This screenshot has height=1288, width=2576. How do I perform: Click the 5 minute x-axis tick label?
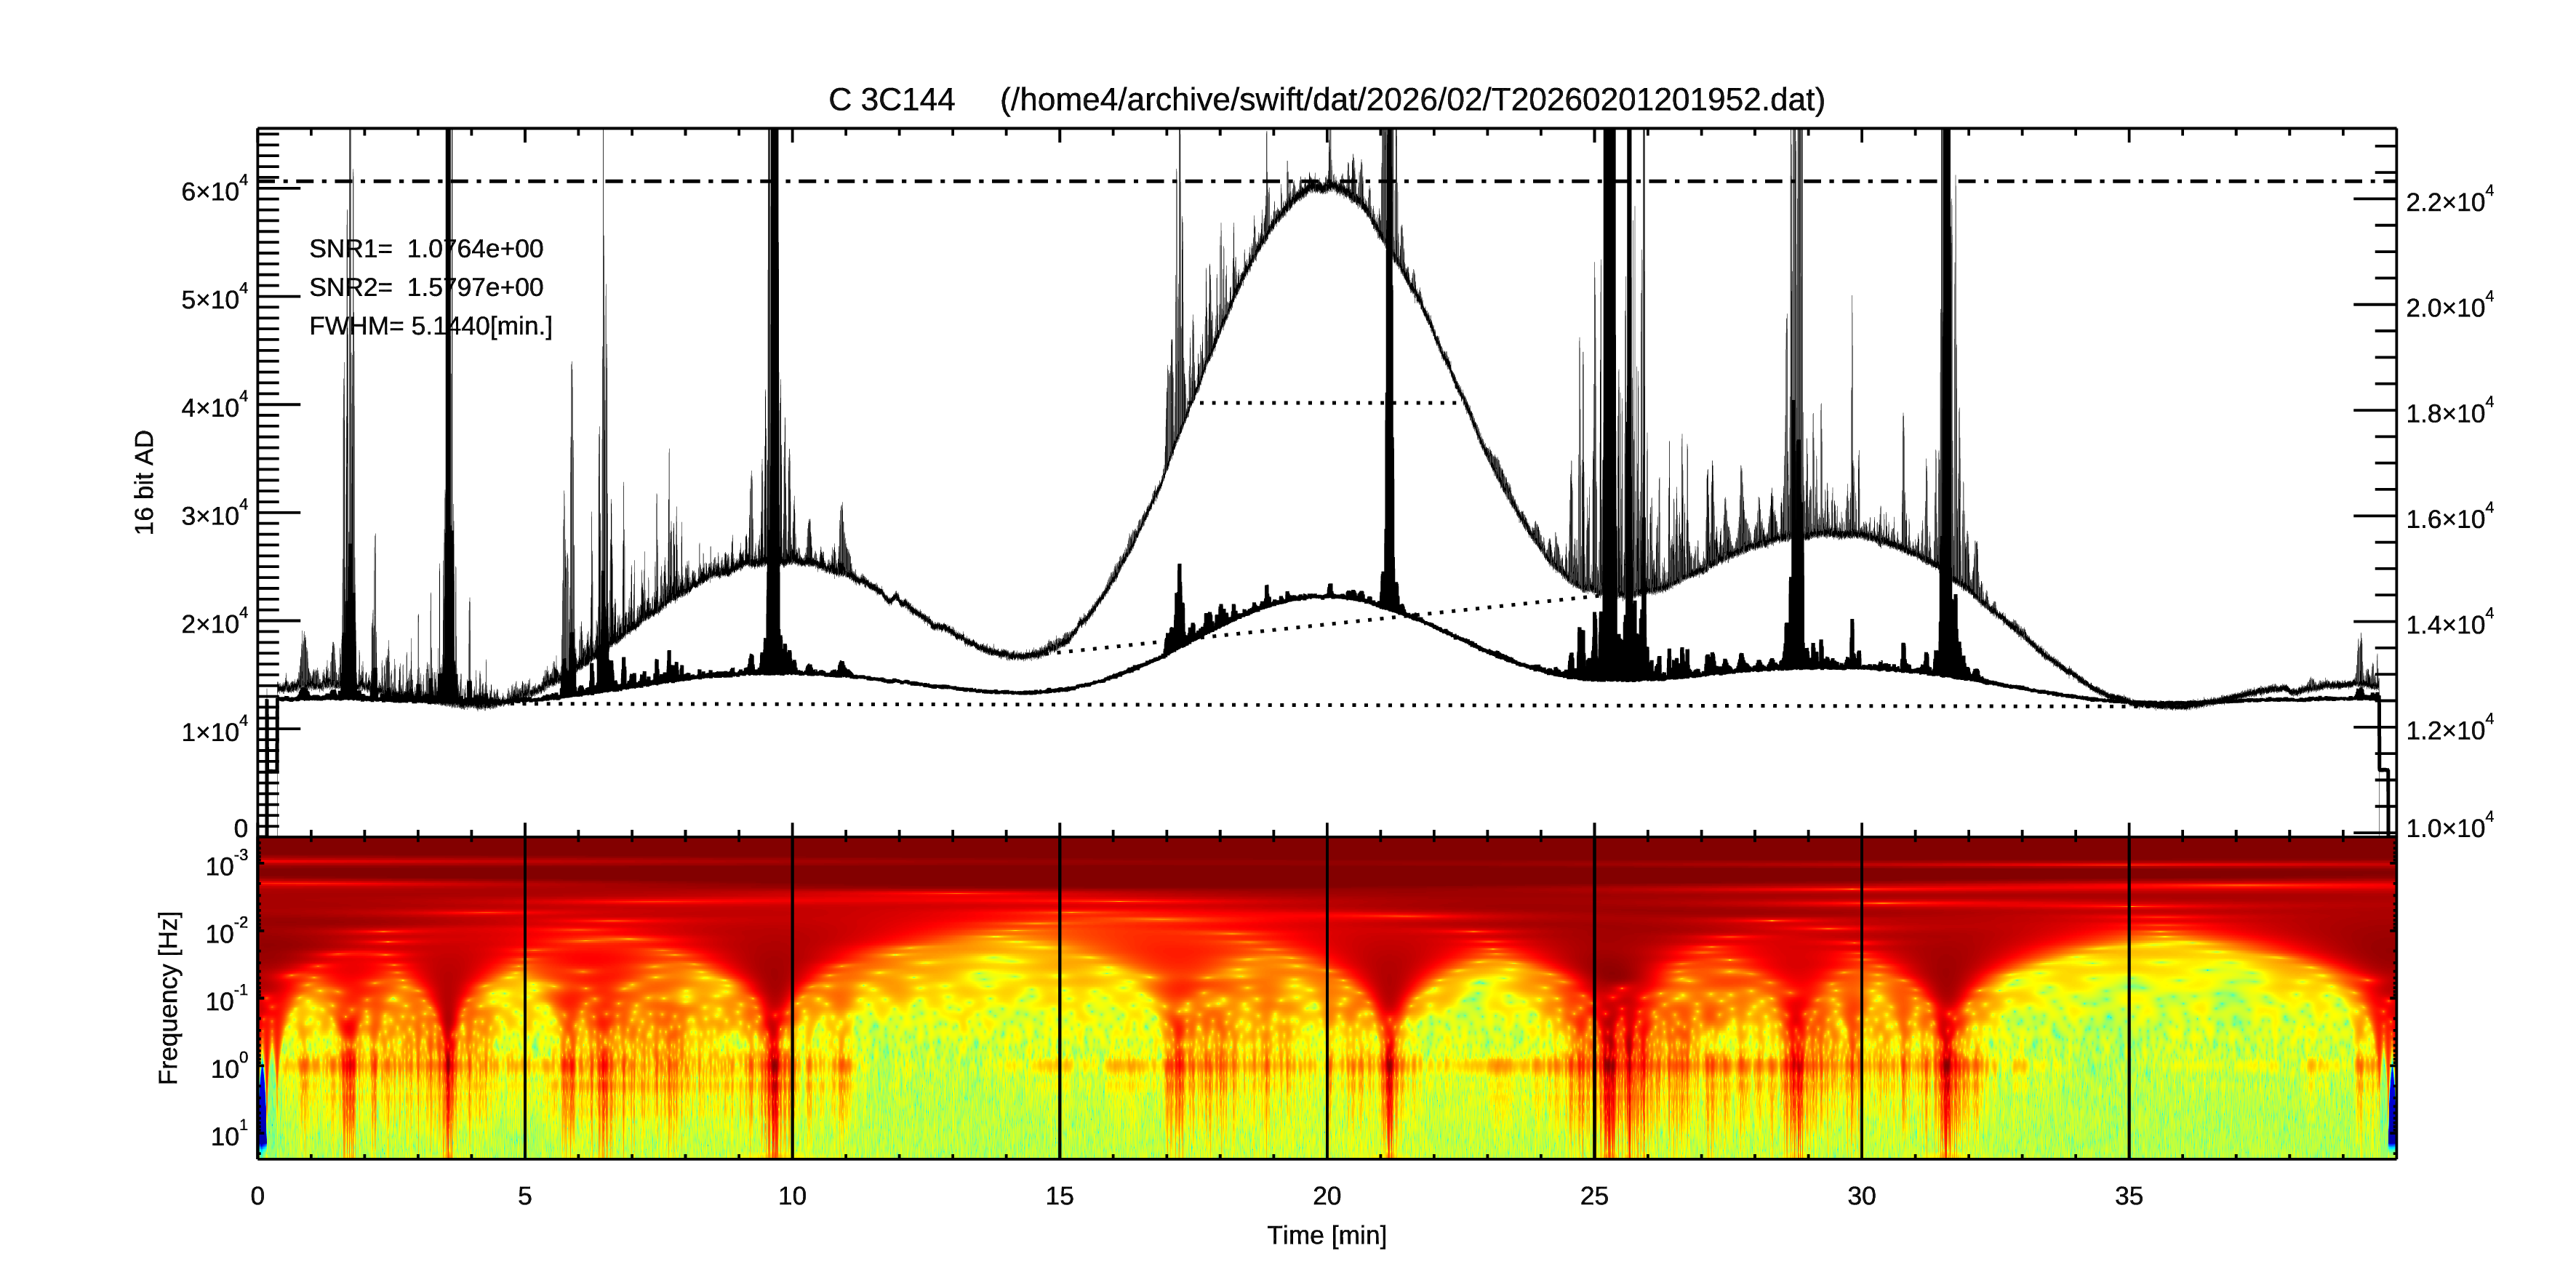click(524, 1196)
